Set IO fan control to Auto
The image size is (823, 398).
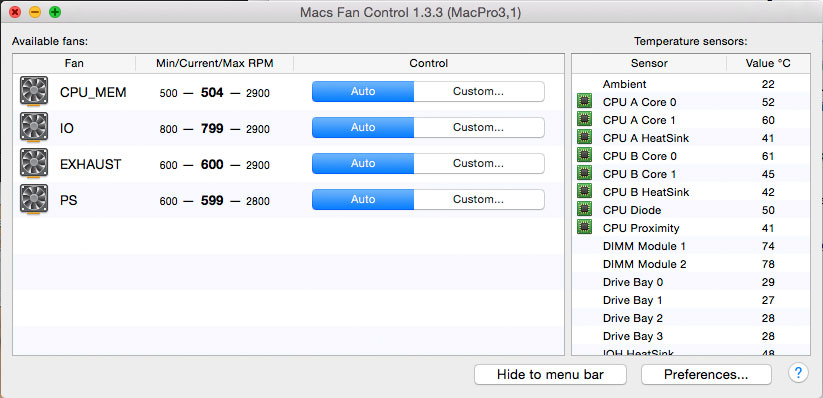pos(363,128)
